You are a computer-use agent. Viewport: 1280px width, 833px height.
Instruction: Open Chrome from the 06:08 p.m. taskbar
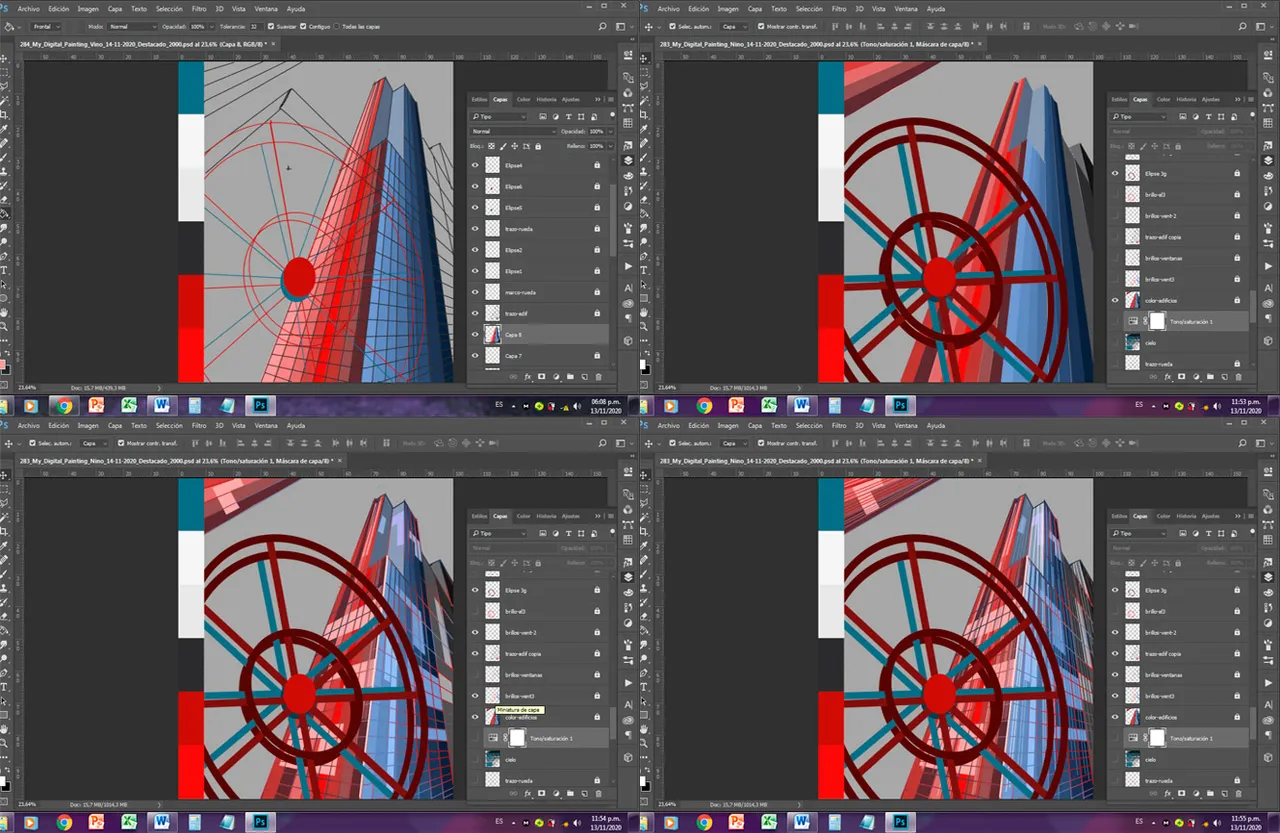click(x=64, y=405)
